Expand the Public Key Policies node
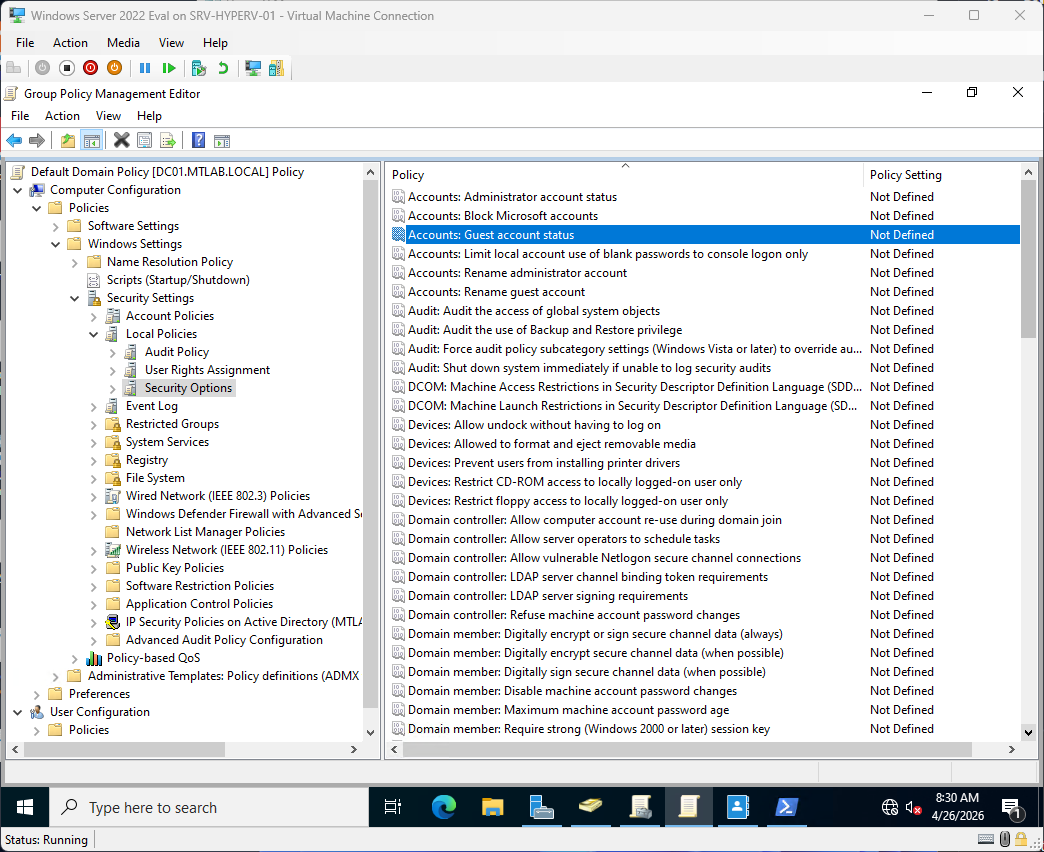This screenshot has width=1044, height=852. tap(94, 568)
